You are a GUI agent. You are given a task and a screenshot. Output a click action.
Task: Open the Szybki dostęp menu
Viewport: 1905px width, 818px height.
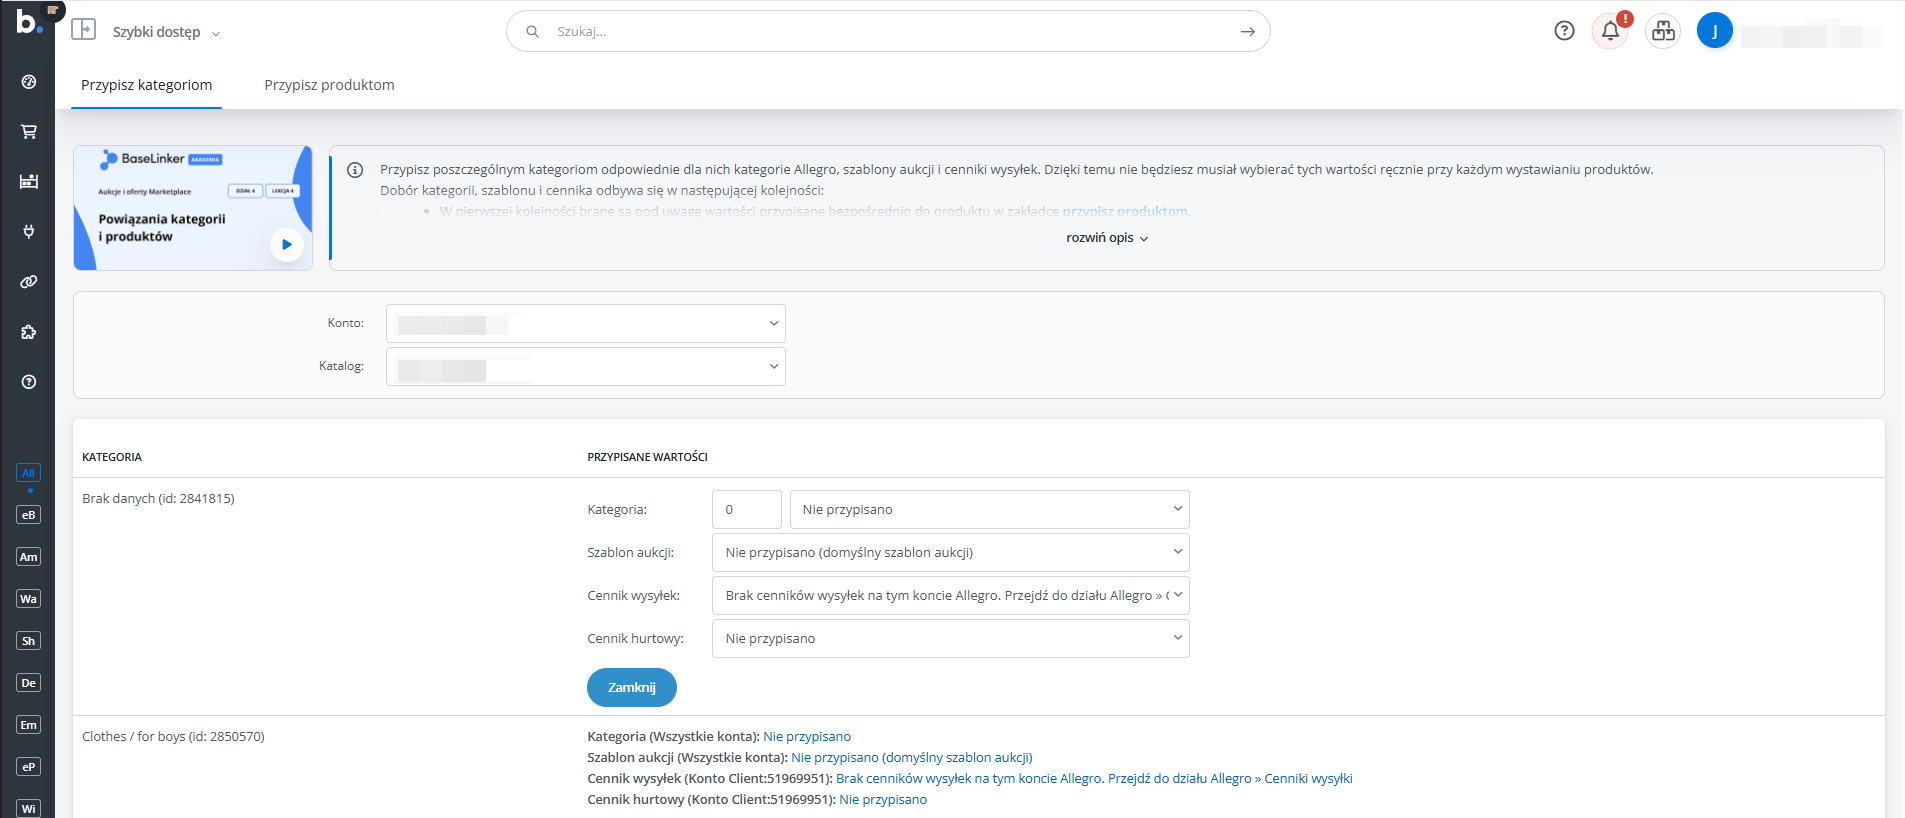click(165, 32)
